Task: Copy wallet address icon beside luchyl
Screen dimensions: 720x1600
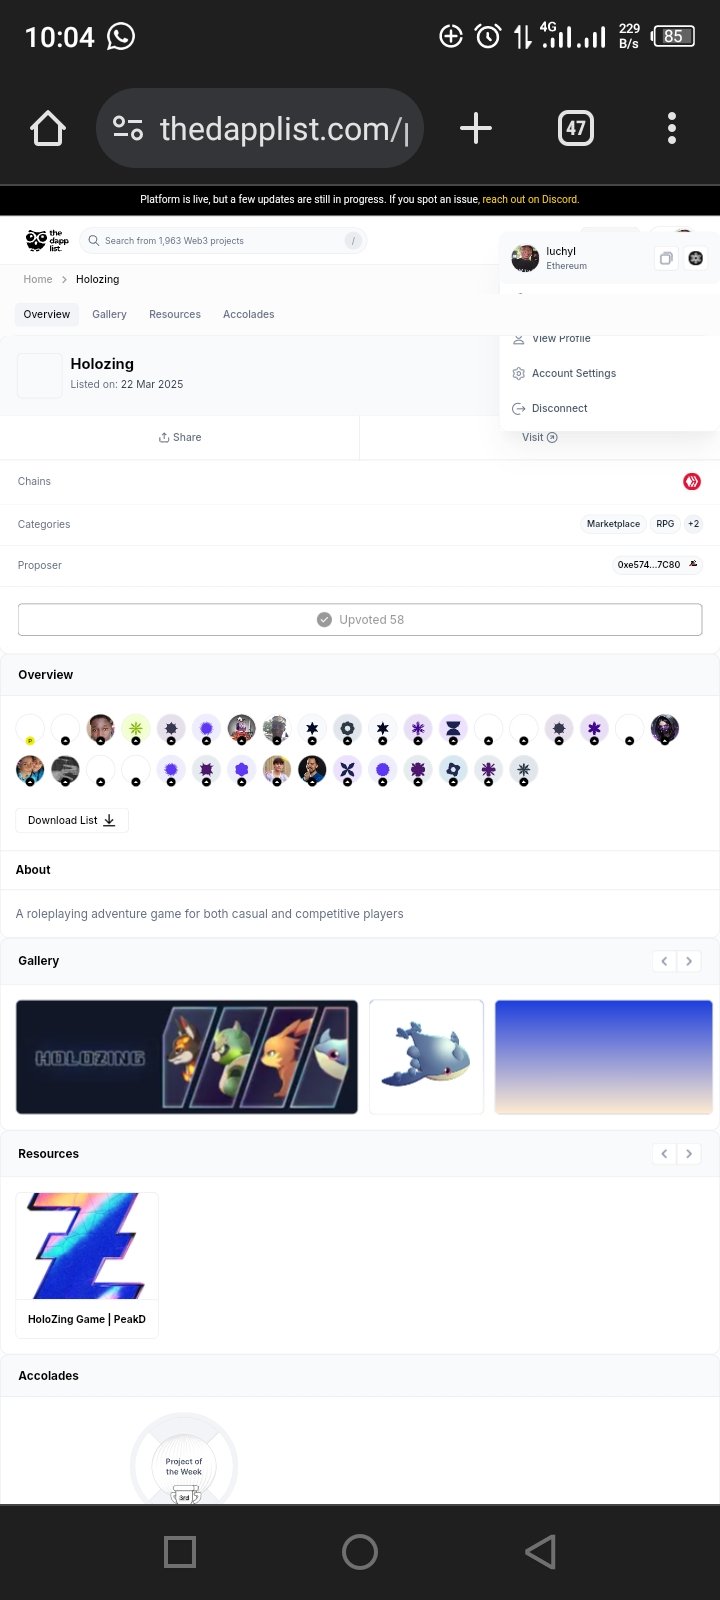Action: (665, 259)
